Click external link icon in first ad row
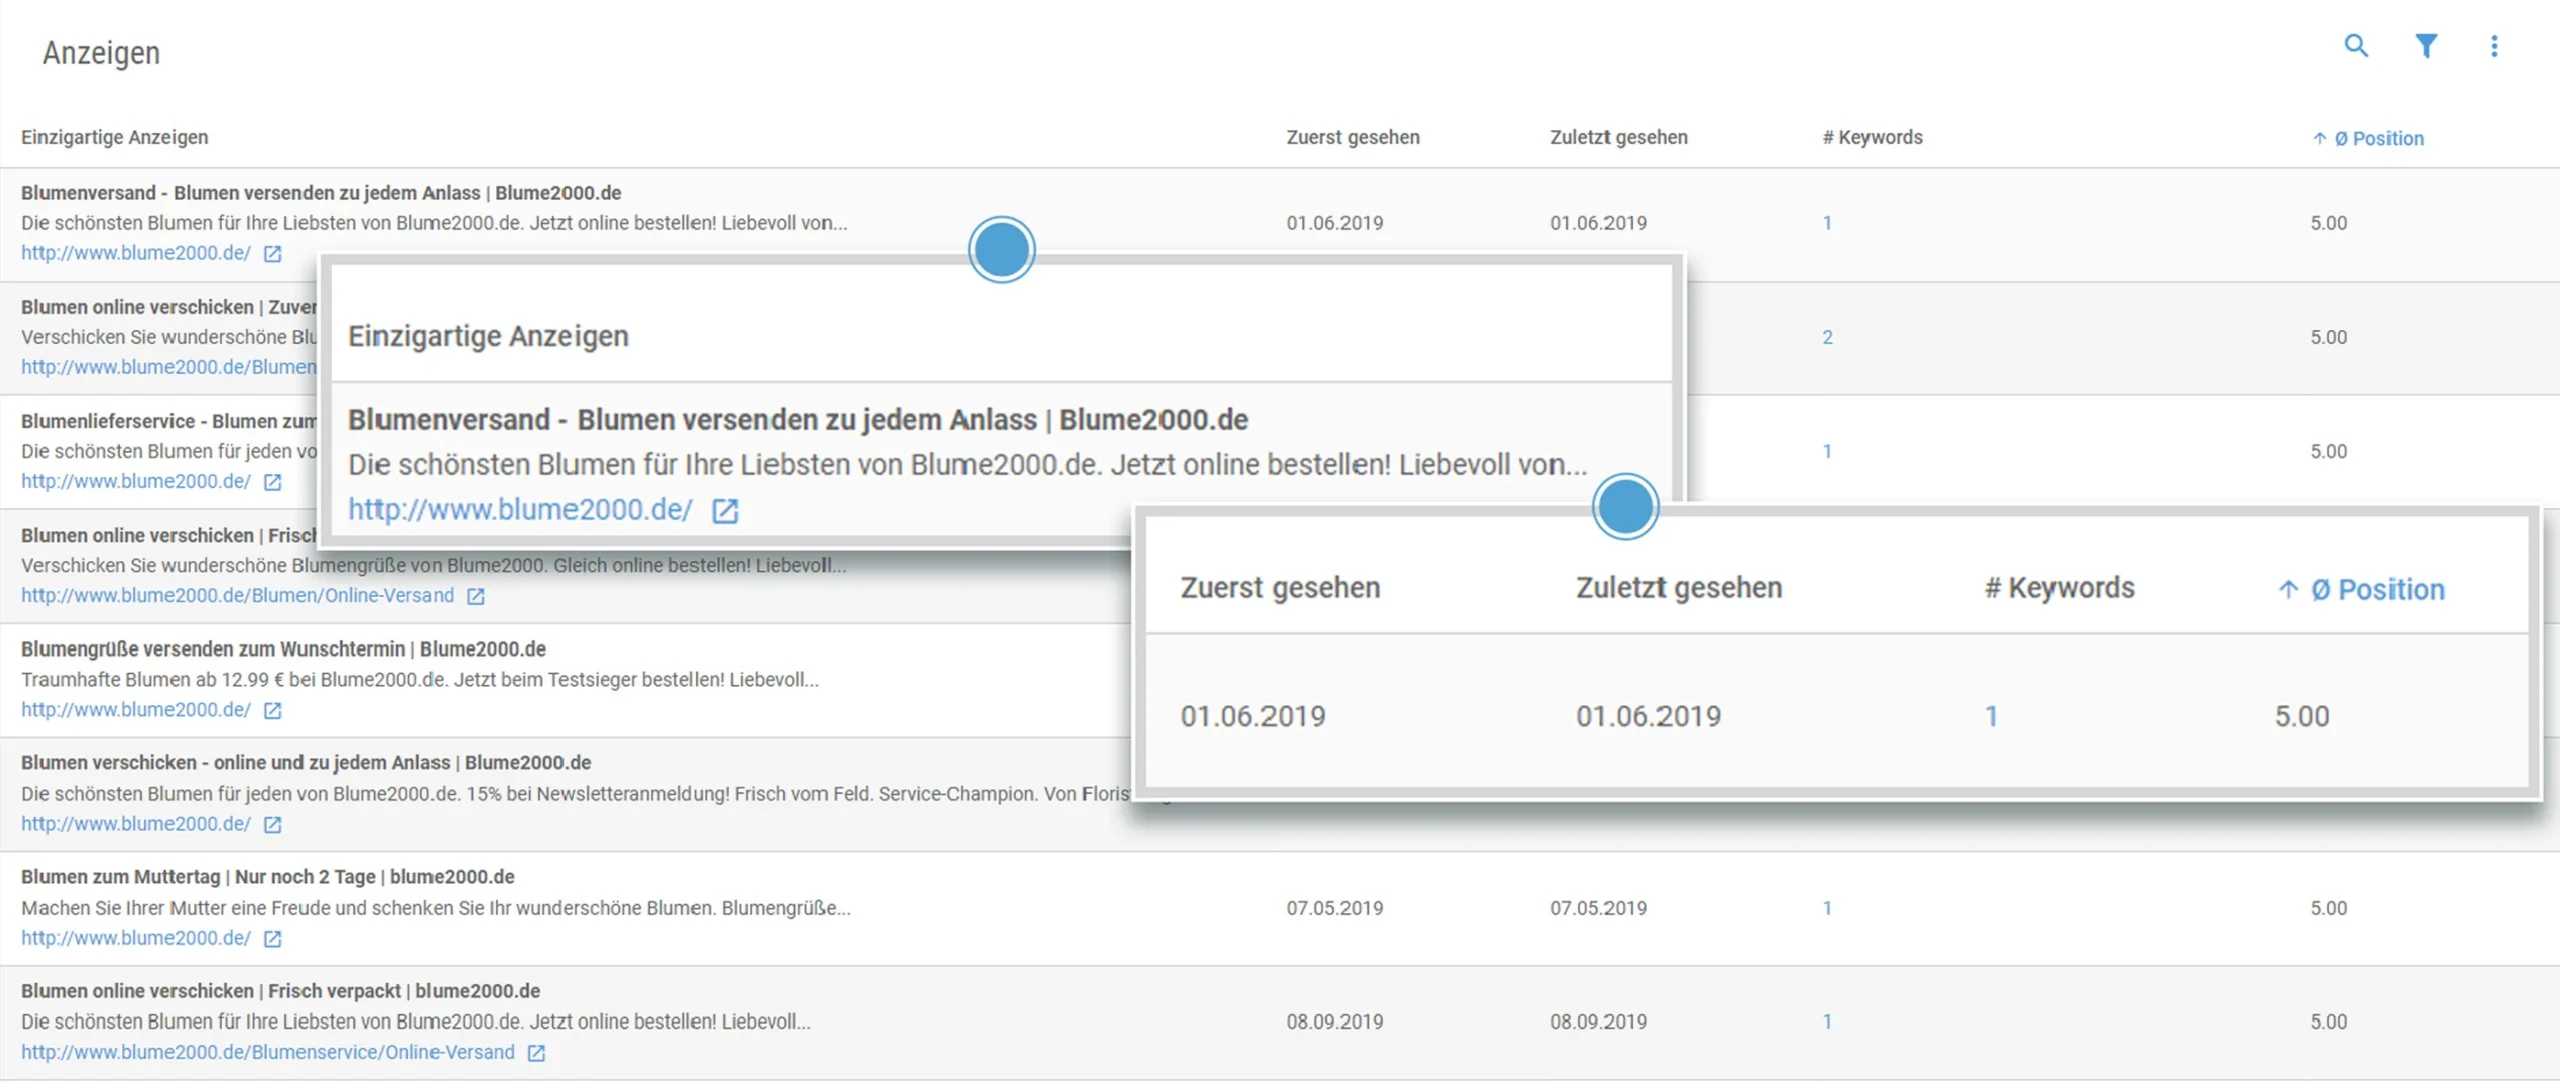This screenshot has height=1082, width=2560. (272, 254)
